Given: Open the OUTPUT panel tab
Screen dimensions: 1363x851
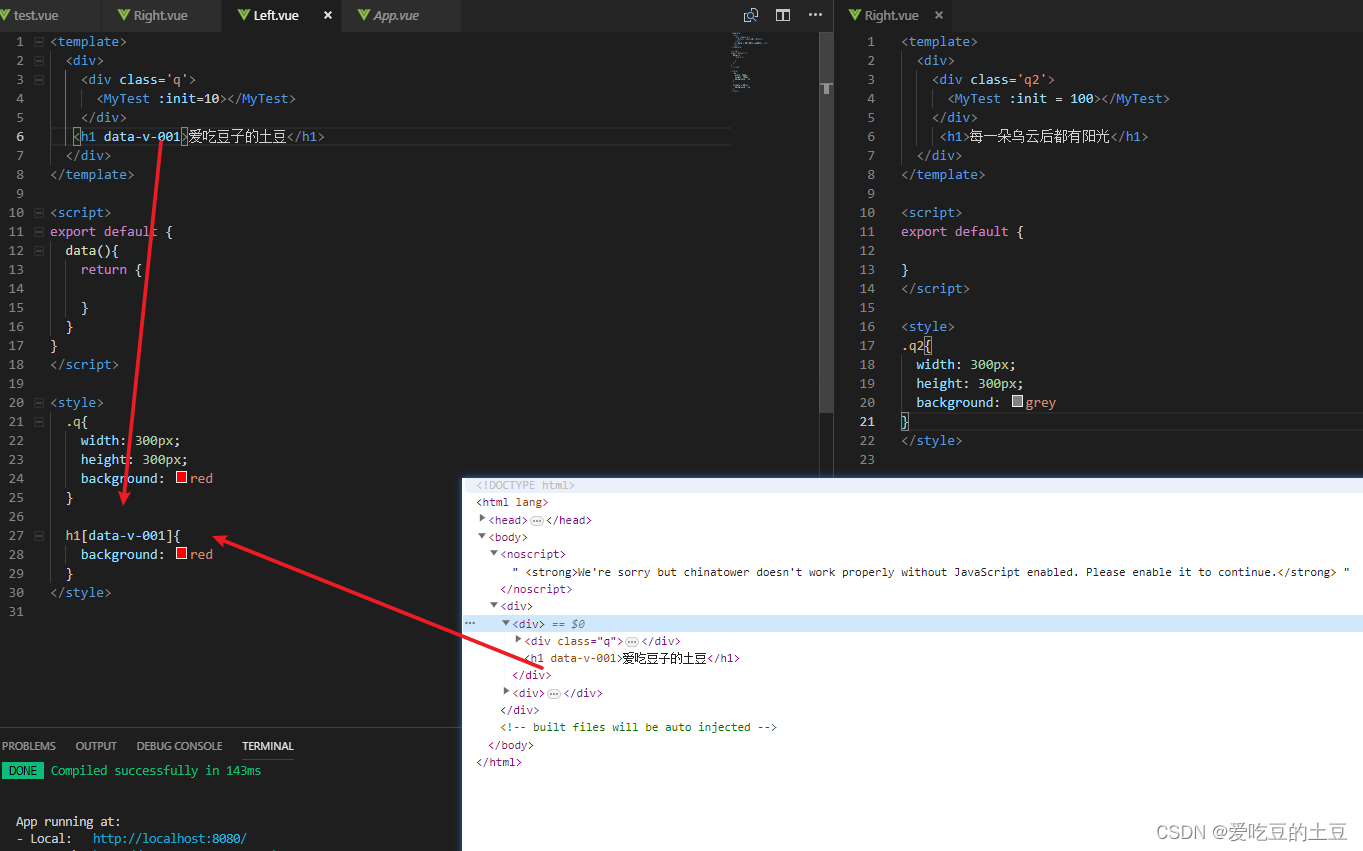Looking at the screenshot, I should click(96, 746).
